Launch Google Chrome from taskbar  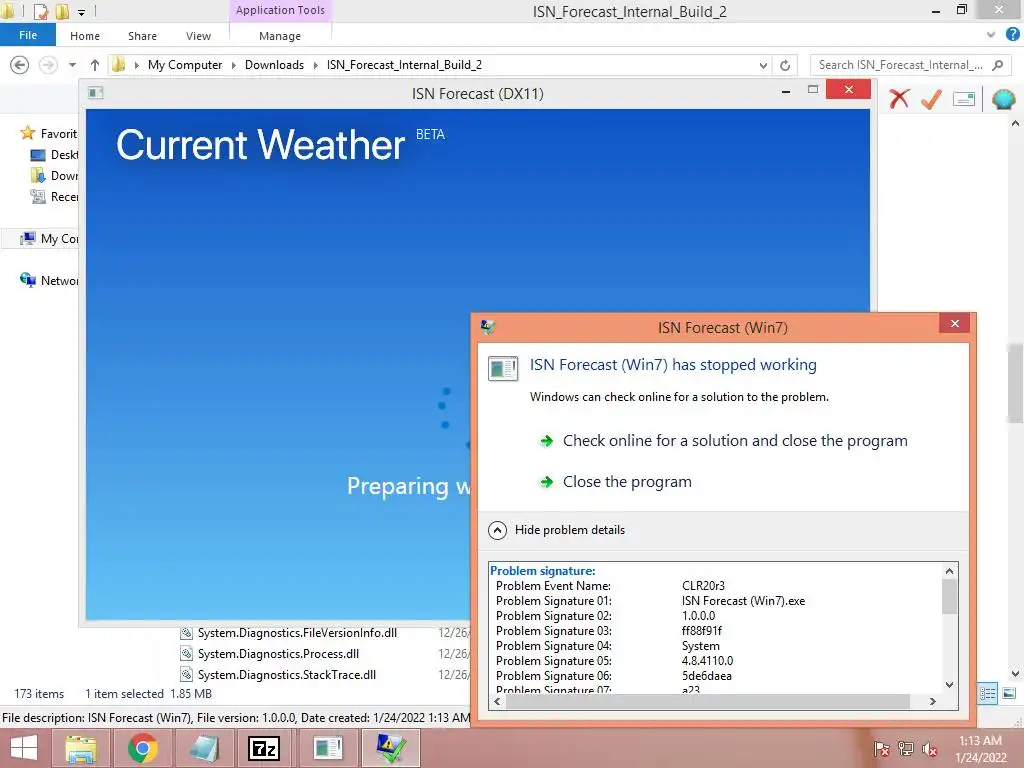pyautogui.click(x=142, y=748)
